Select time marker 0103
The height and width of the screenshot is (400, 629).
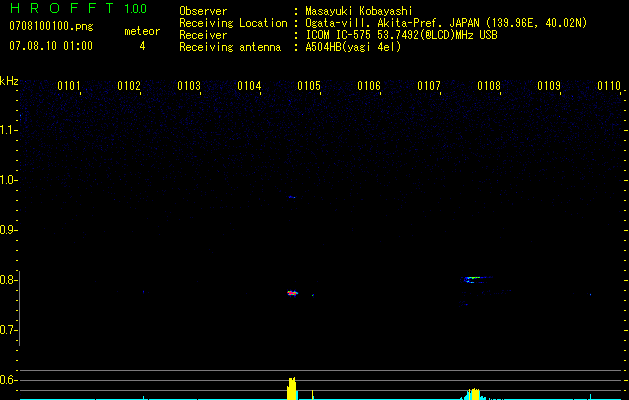(189, 86)
